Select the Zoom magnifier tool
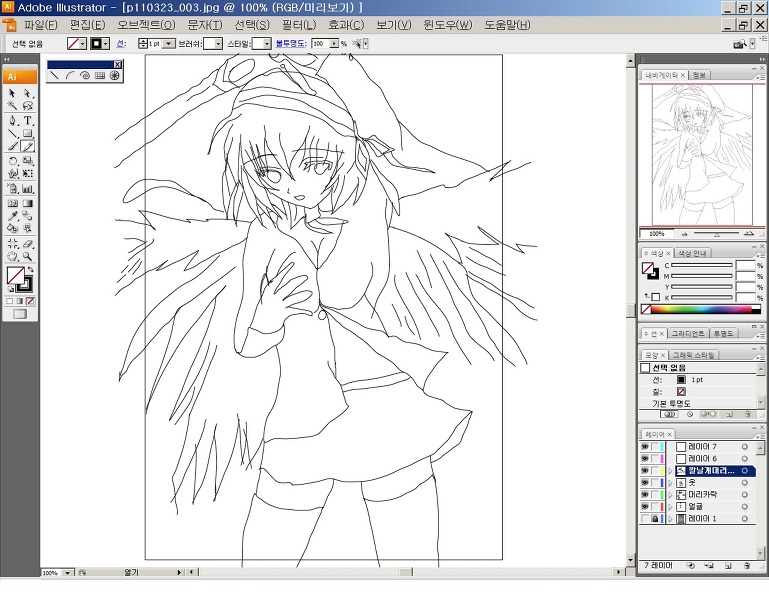 coord(27,256)
